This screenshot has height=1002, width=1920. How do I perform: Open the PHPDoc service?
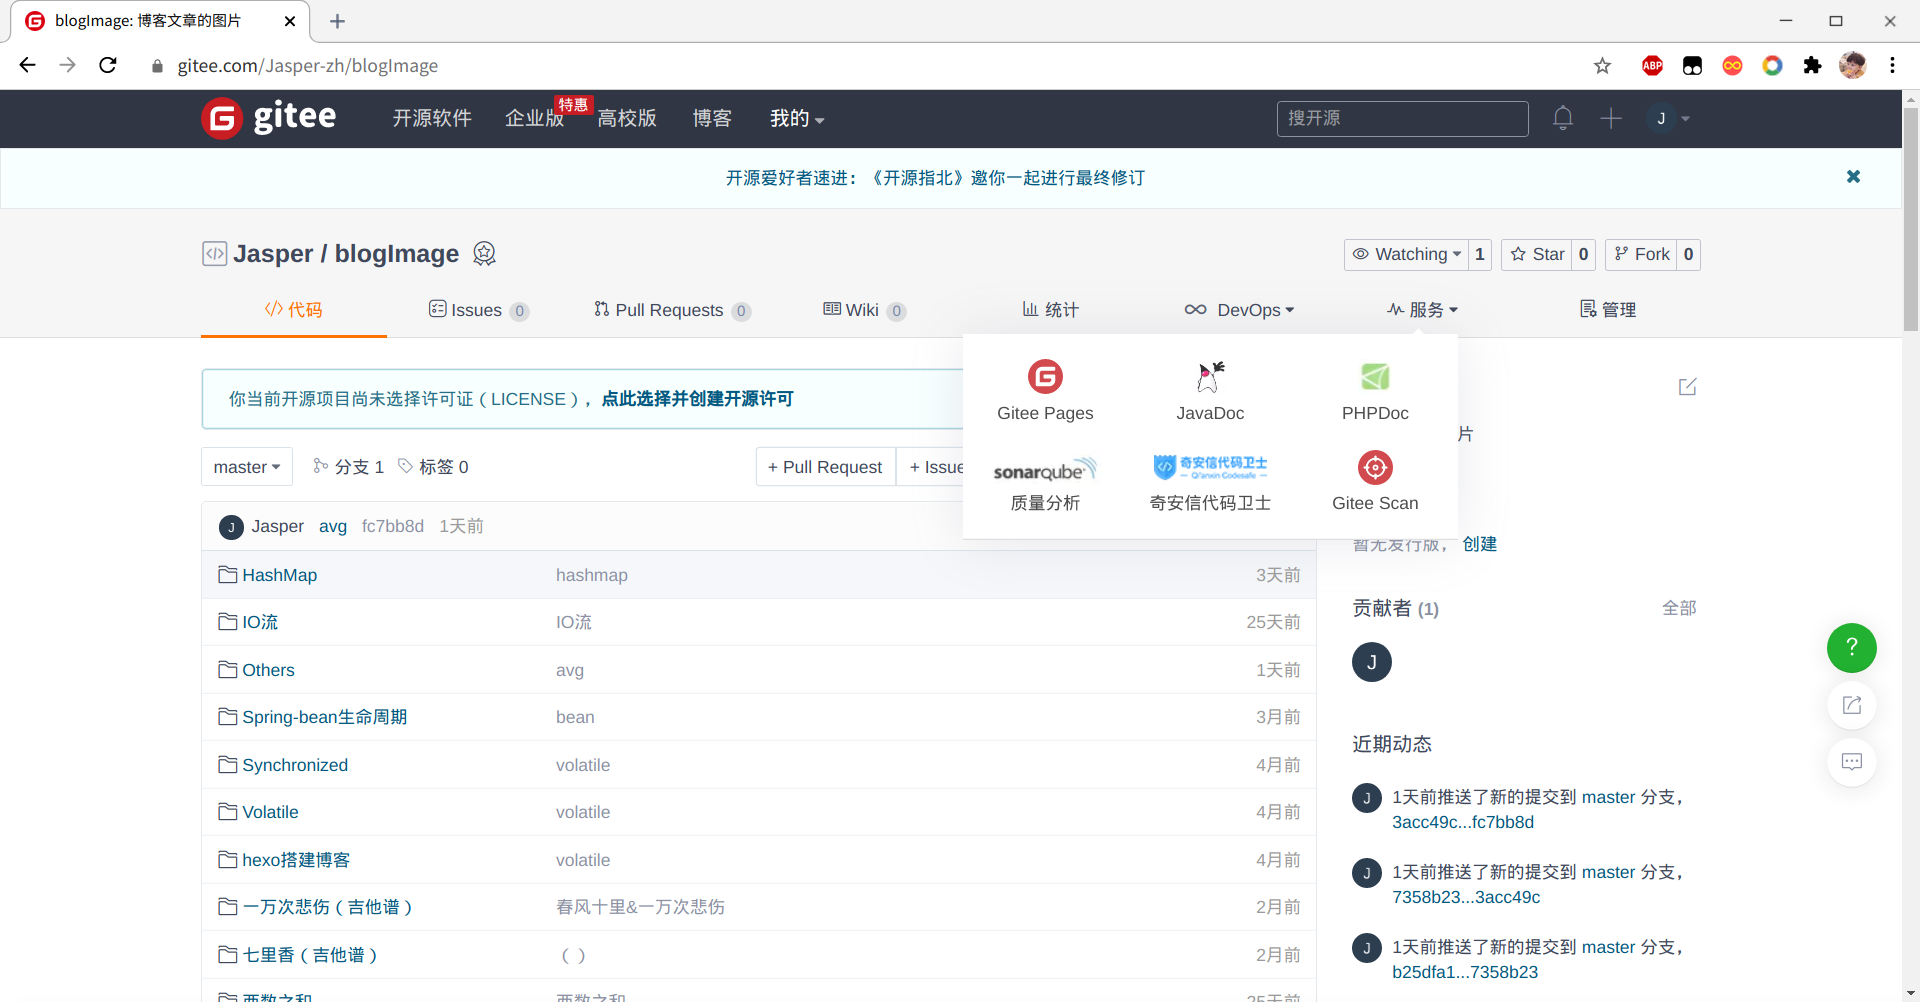pos(1375,390)
